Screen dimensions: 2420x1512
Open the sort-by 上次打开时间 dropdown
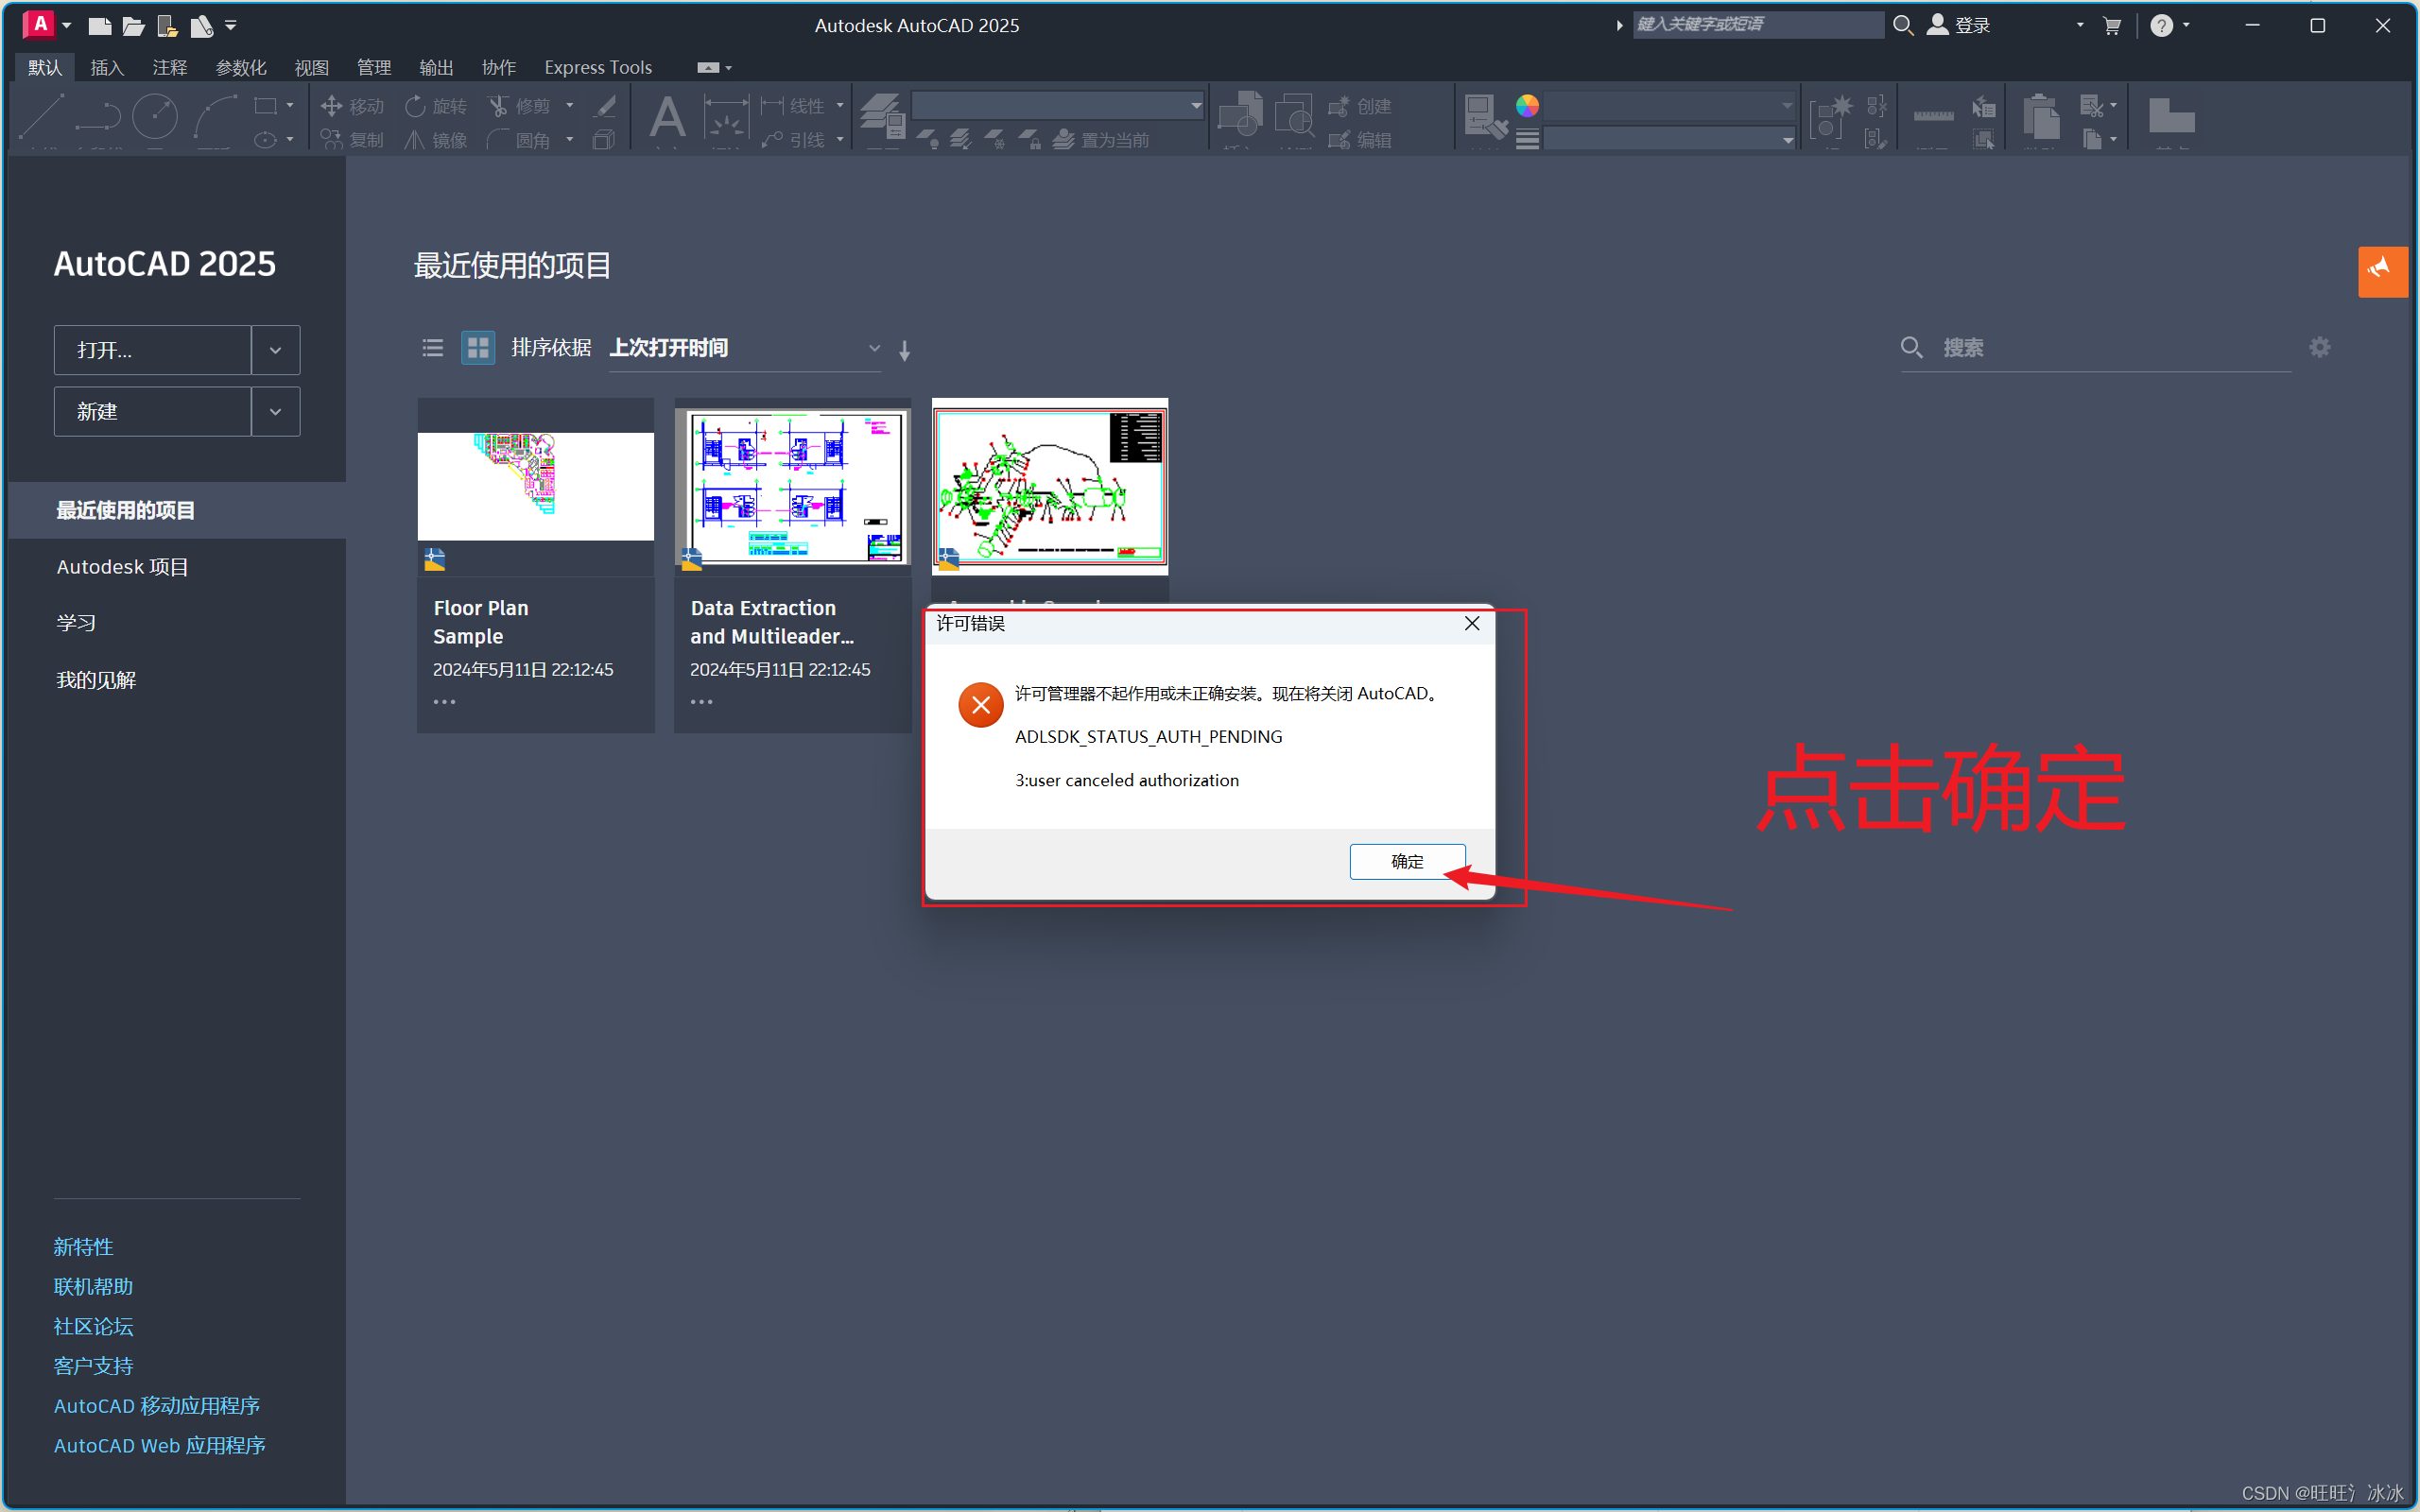click(x=745, y=348)
